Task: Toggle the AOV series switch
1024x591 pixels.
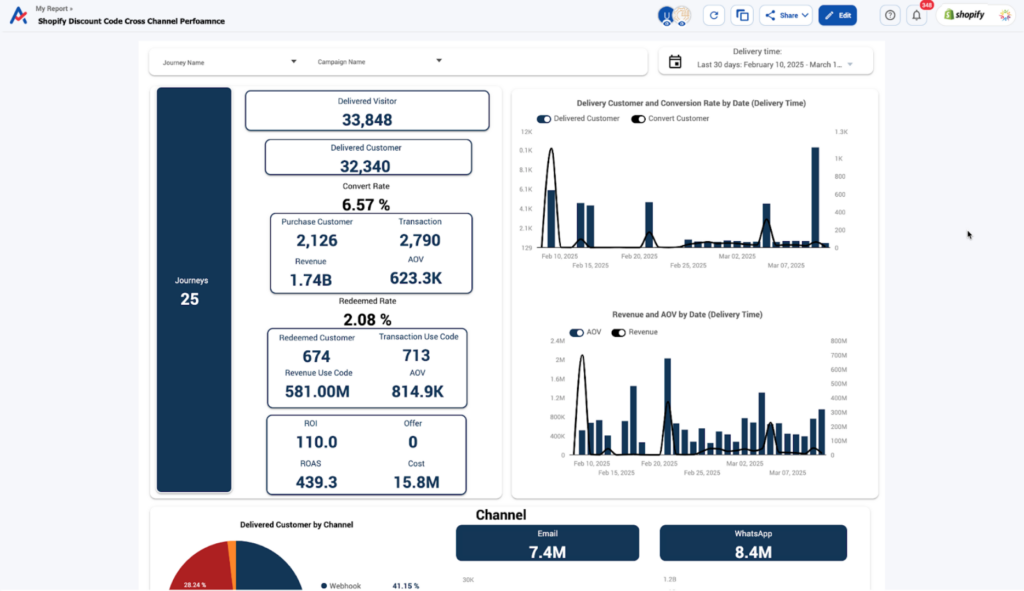Action: tap(576, 332)
